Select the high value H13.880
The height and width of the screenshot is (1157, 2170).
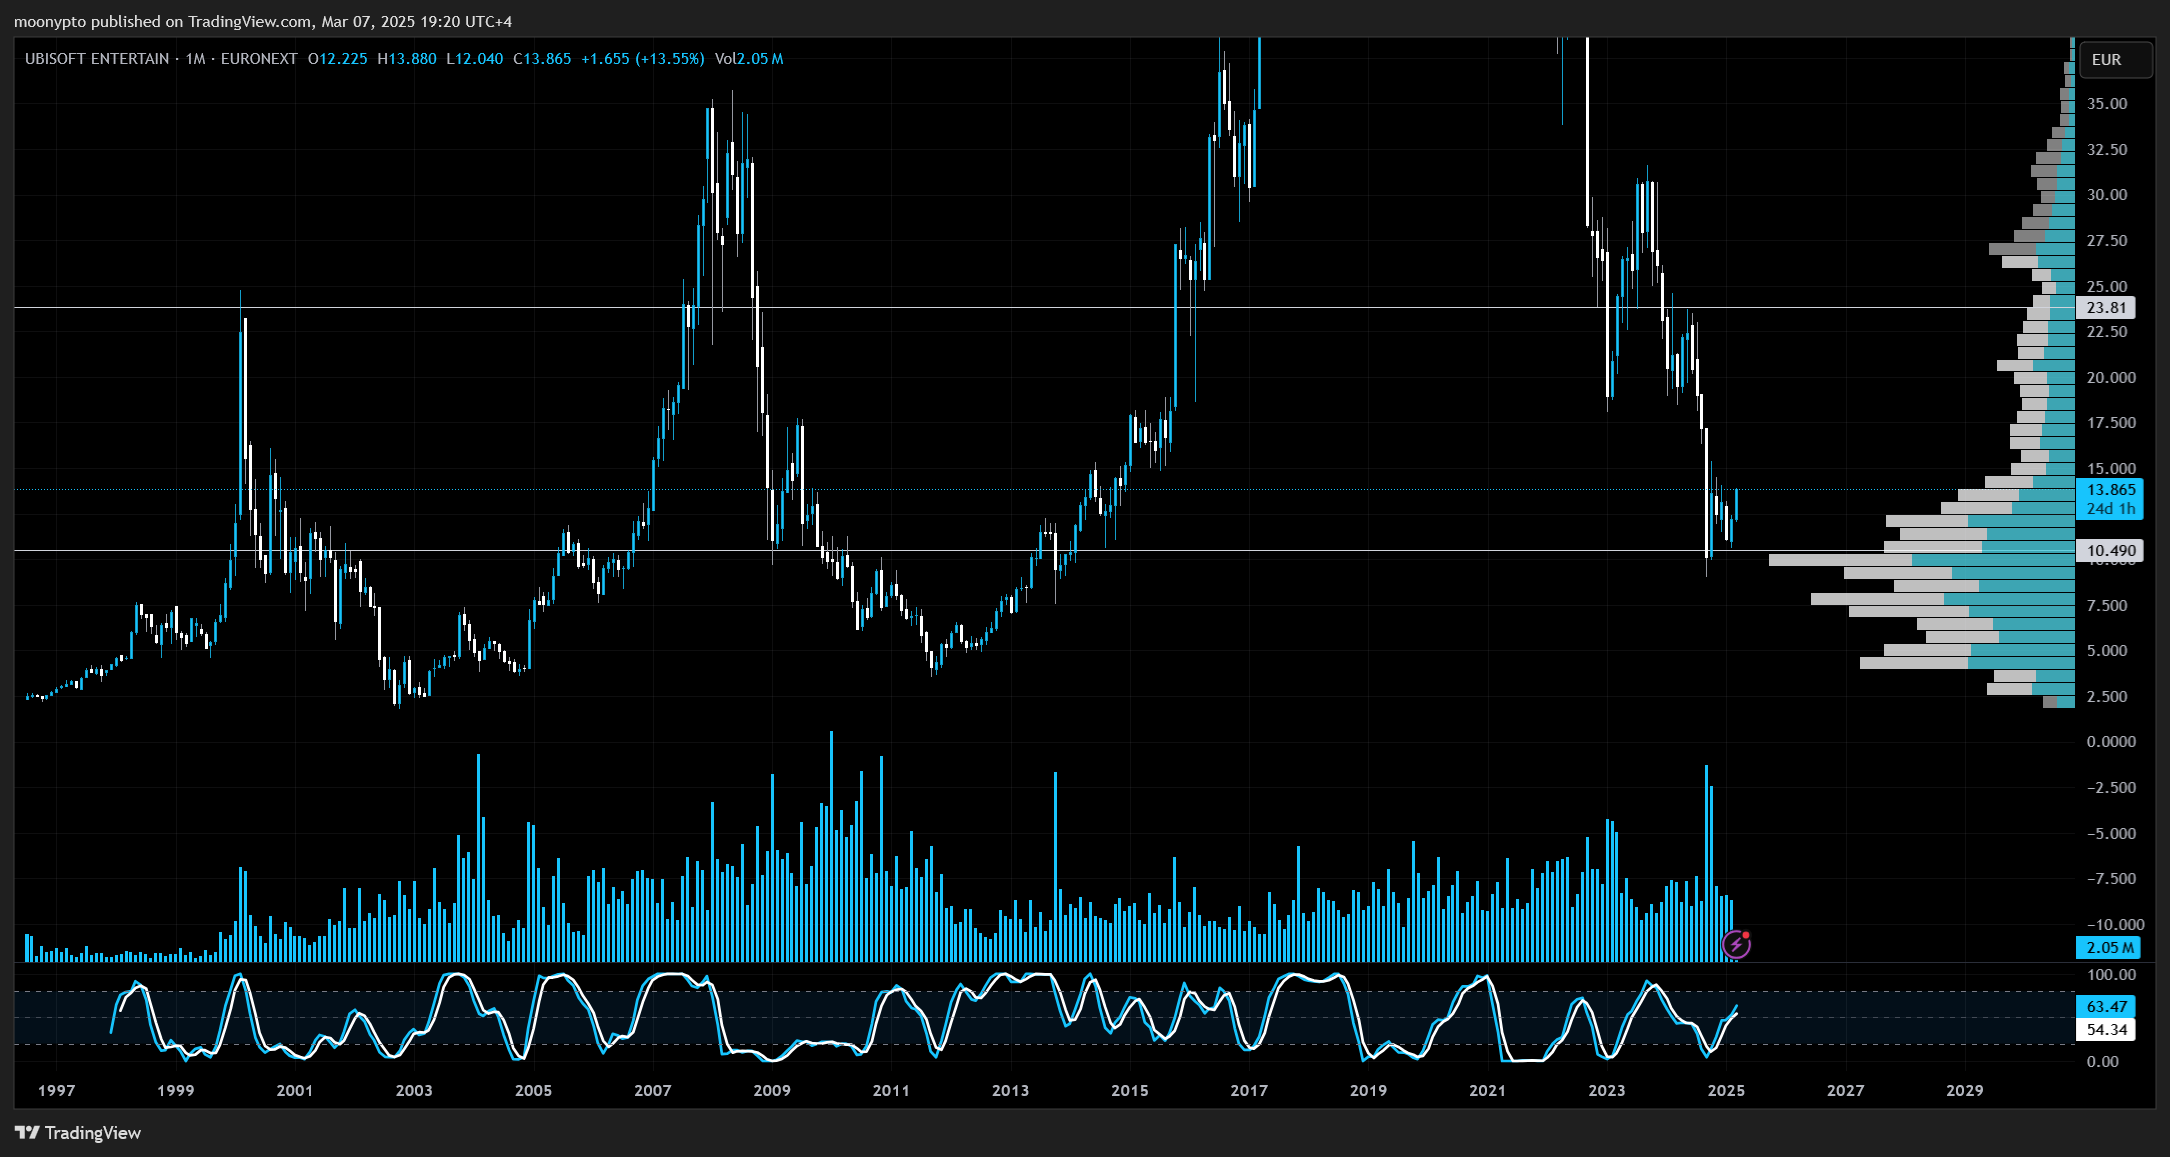[407, 59]
